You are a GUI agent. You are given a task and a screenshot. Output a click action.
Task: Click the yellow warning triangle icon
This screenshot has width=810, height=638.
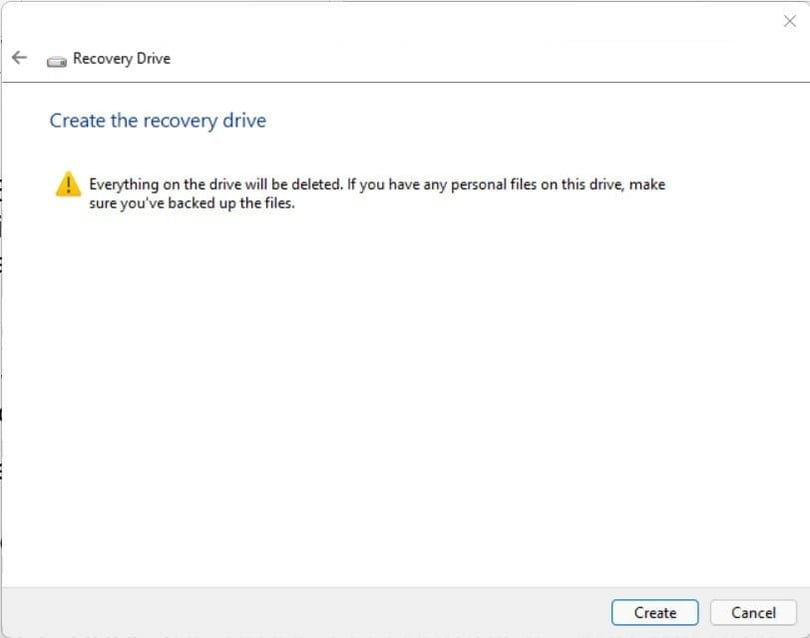[x=68, y=184]
